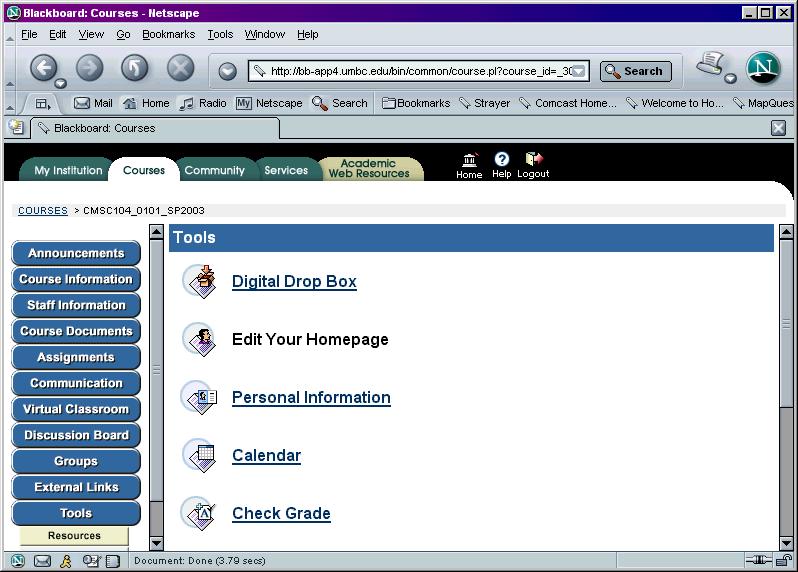Click the Check Grade icon
This screenshot has width=798, height=572.
[x=200, y=513]
